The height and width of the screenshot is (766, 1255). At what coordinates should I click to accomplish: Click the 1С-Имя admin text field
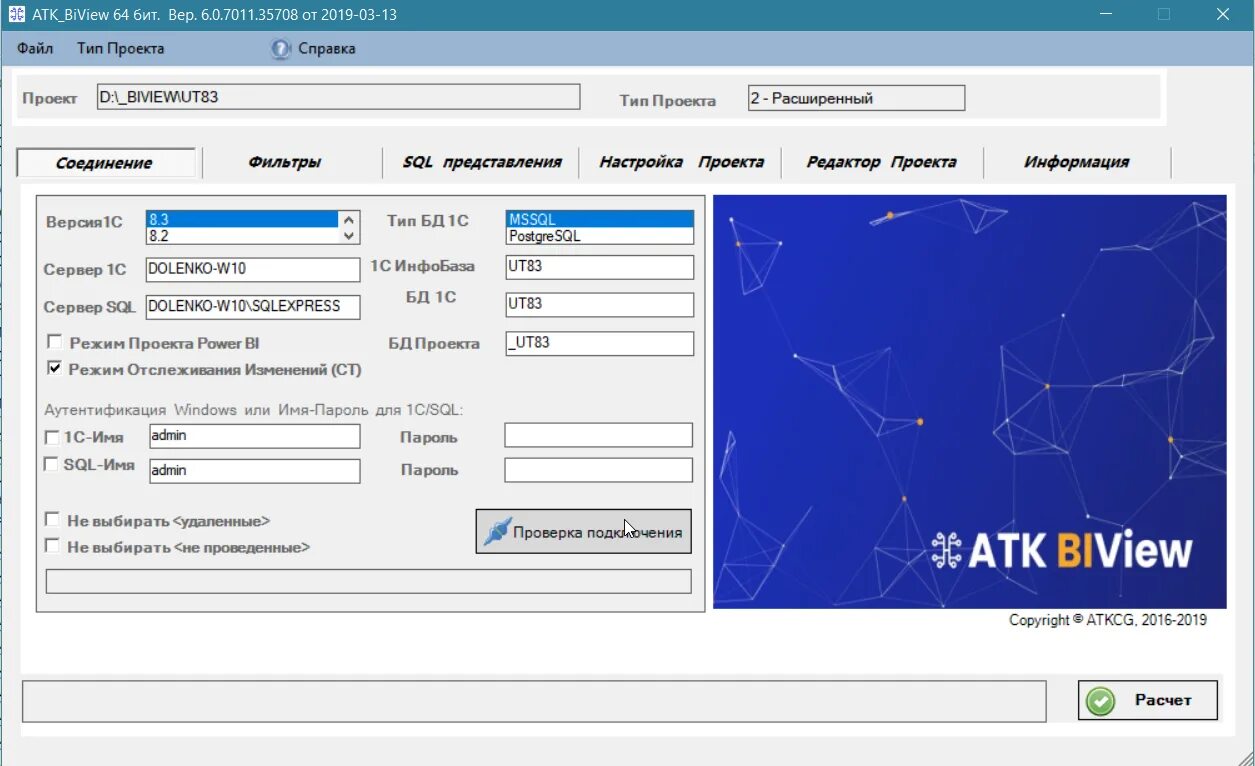(254, 436)
